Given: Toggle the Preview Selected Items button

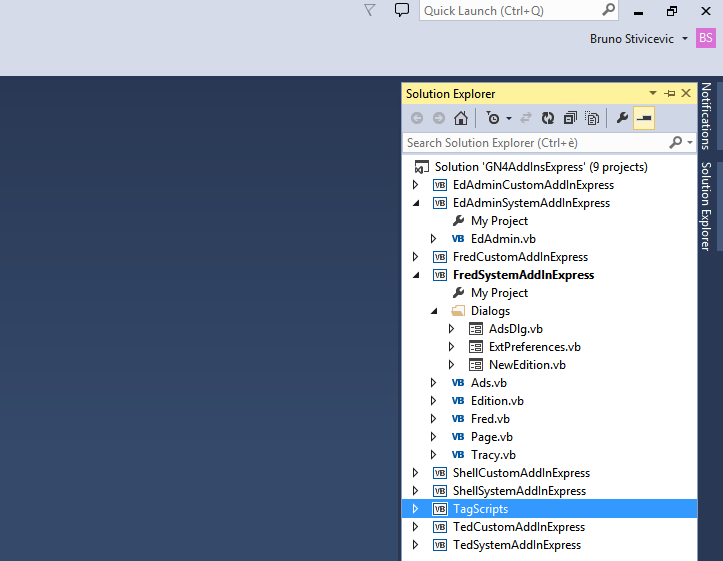Looking at the screenshot, I should click(x=644, y=118).
